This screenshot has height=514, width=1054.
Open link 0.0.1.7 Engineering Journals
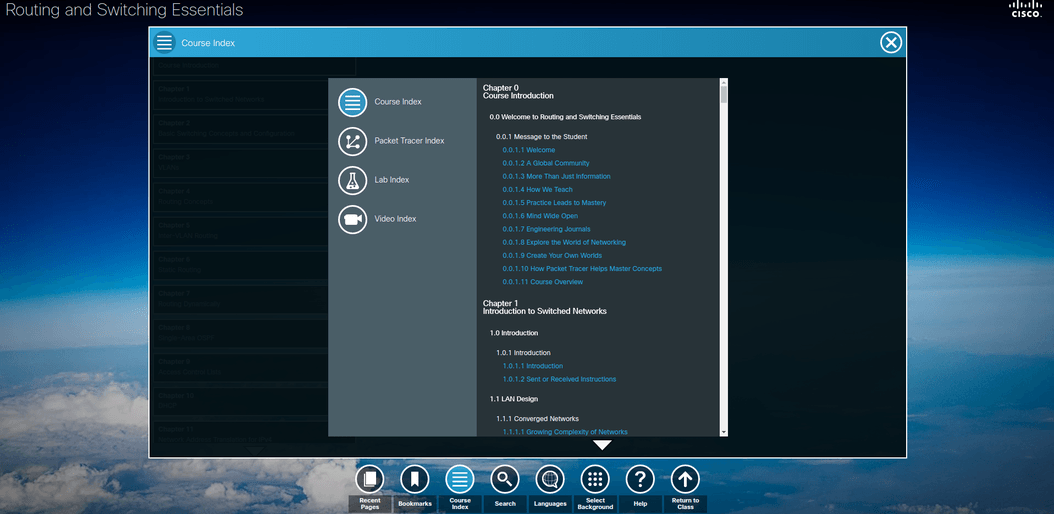tap(546, 229)
